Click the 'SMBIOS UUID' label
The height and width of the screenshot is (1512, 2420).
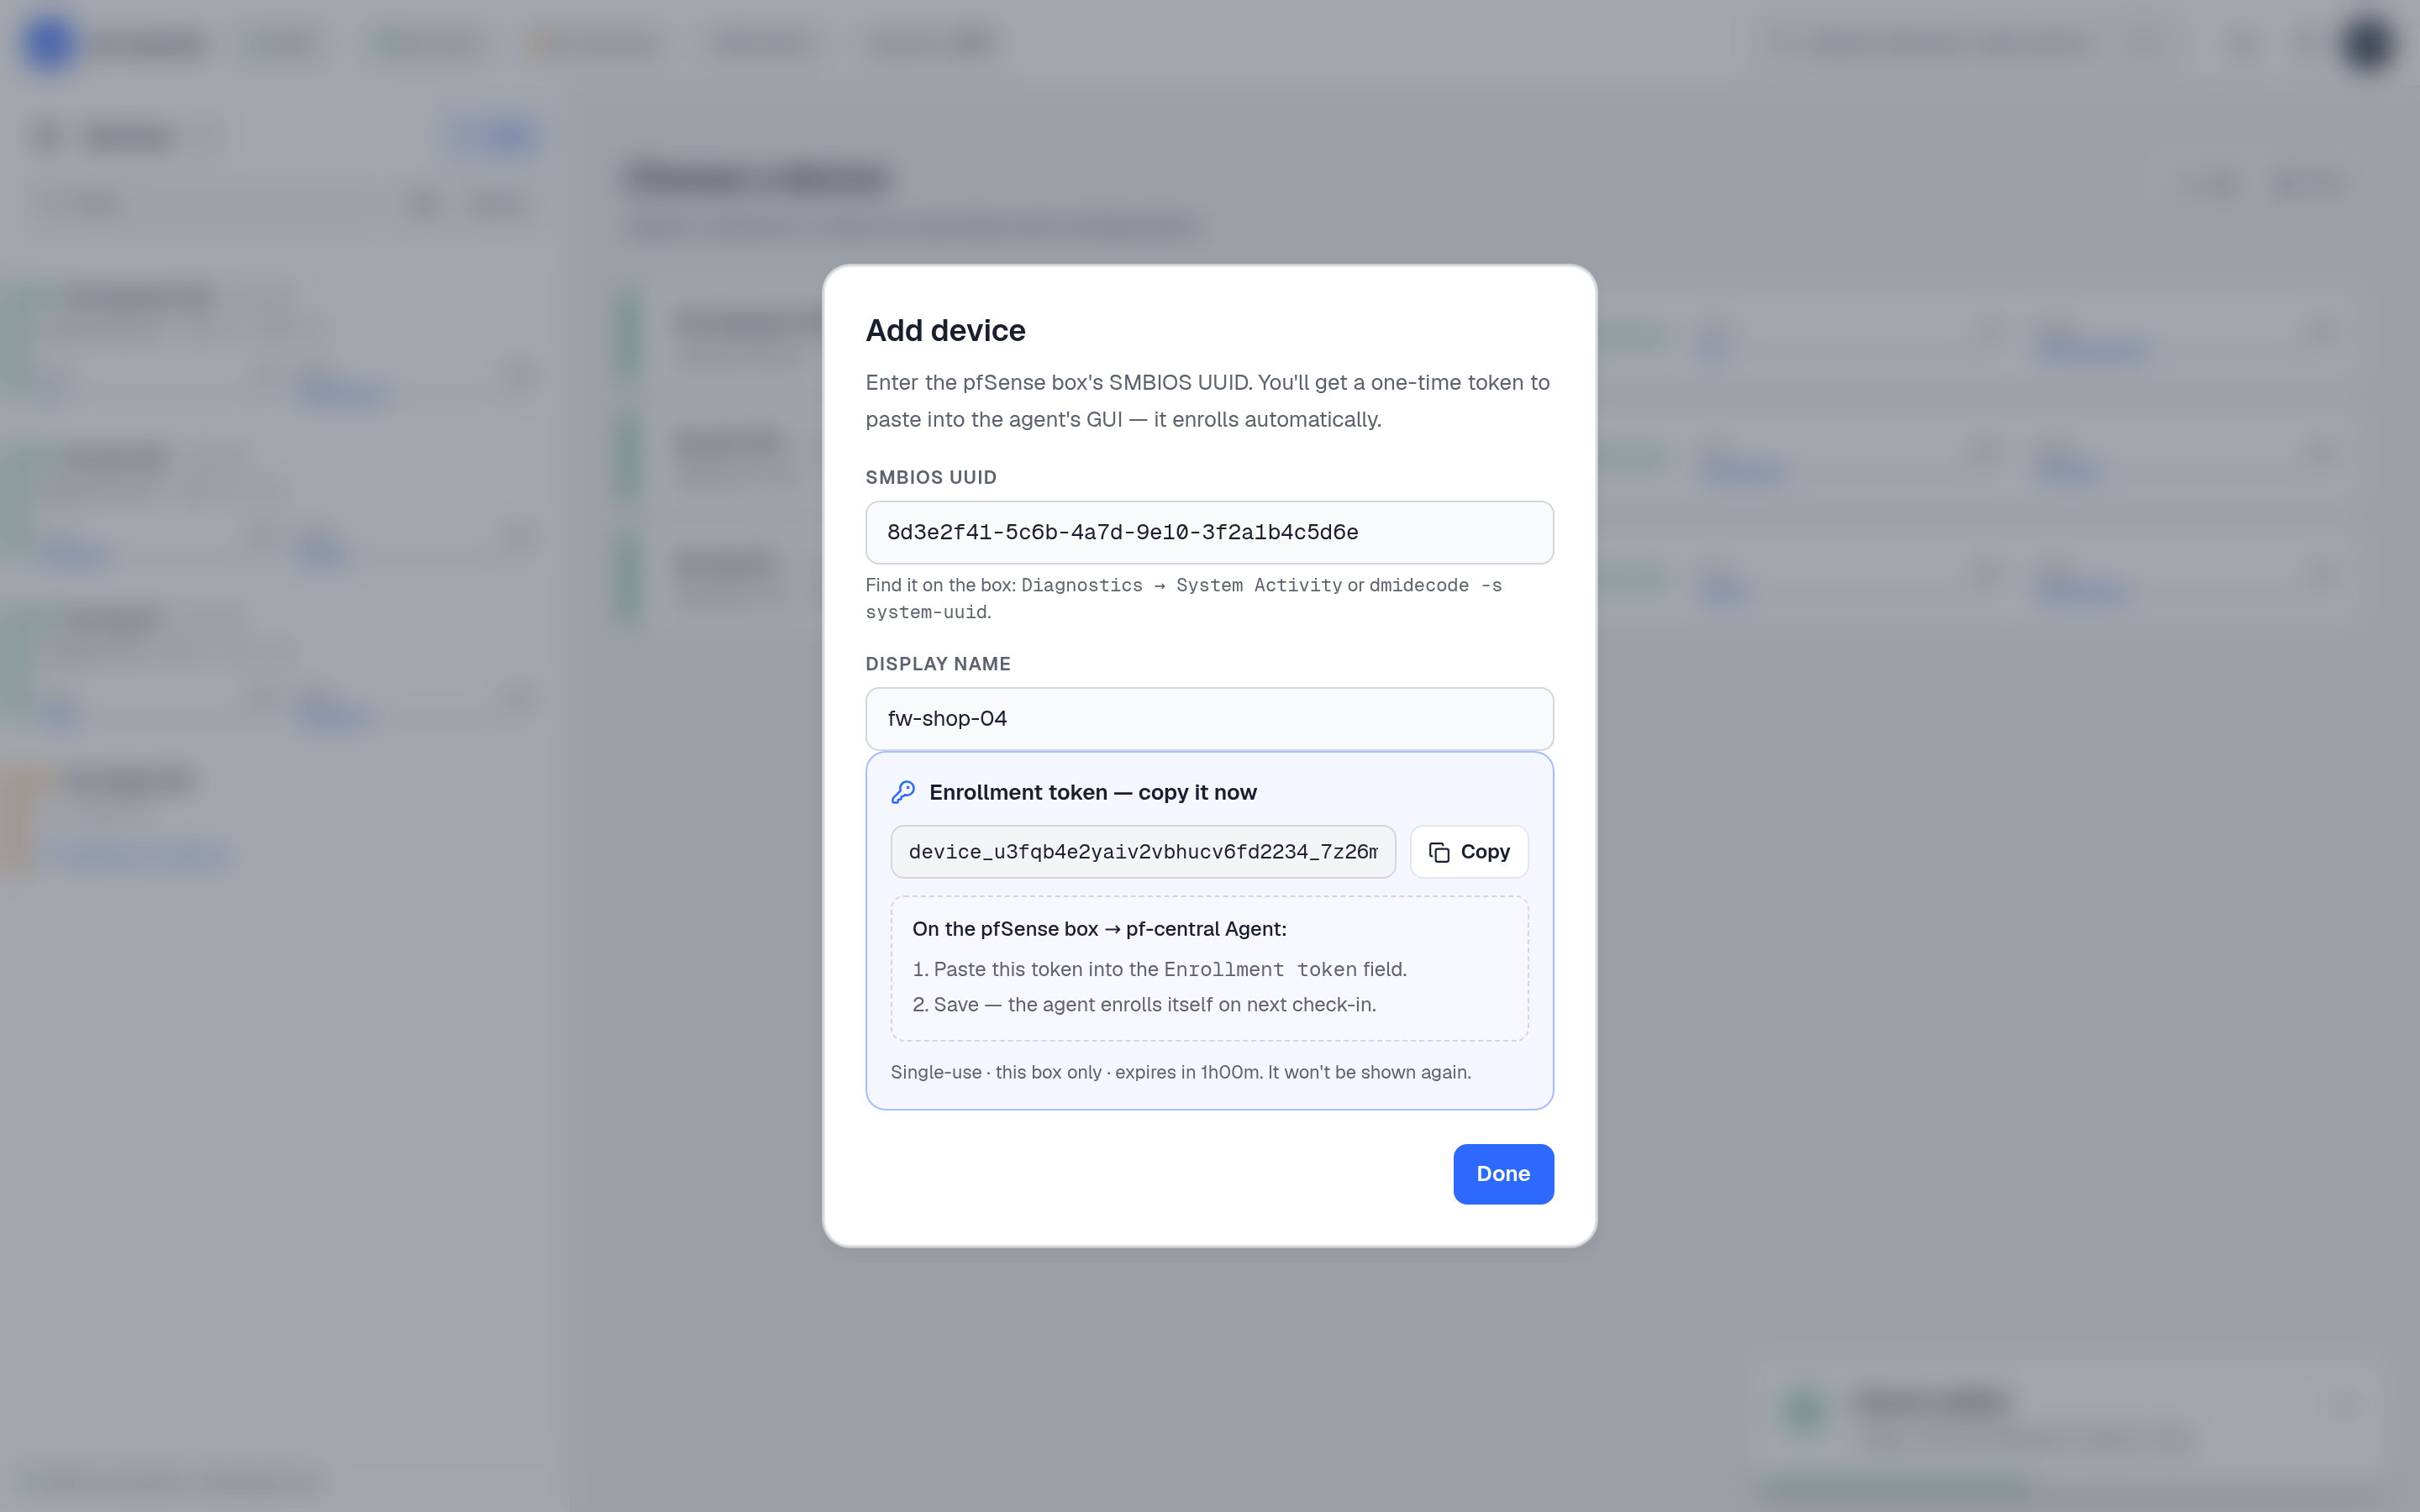pyautogui.click(x=931, y=477)
